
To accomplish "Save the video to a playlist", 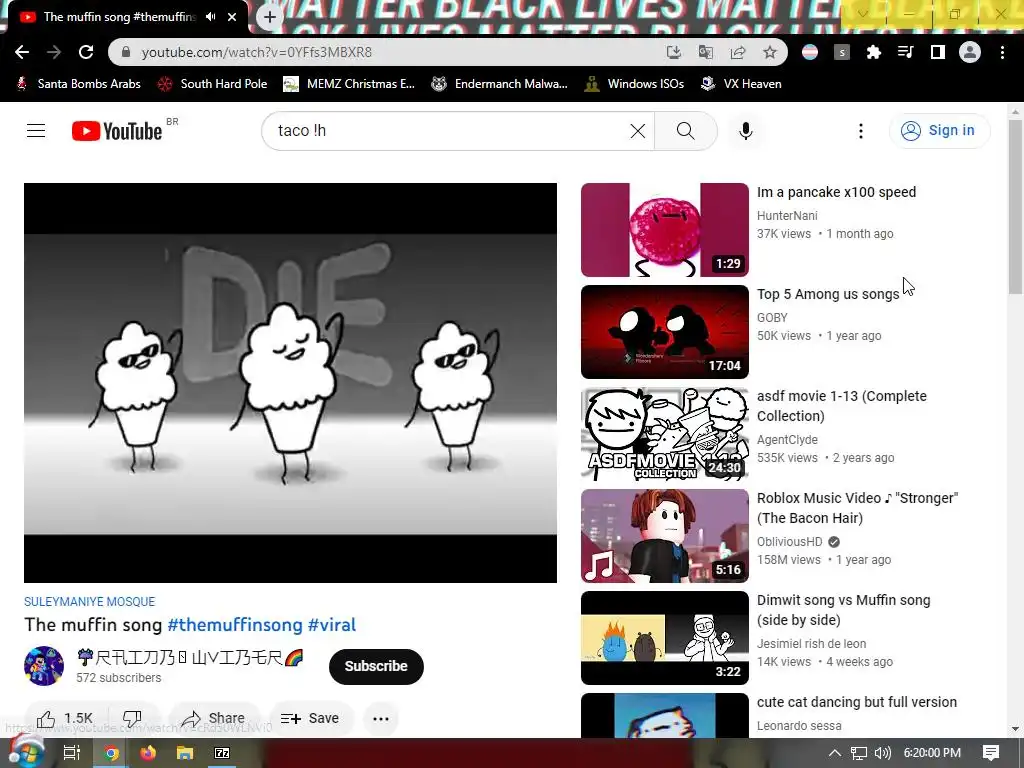I will click(x=310, y=718).
